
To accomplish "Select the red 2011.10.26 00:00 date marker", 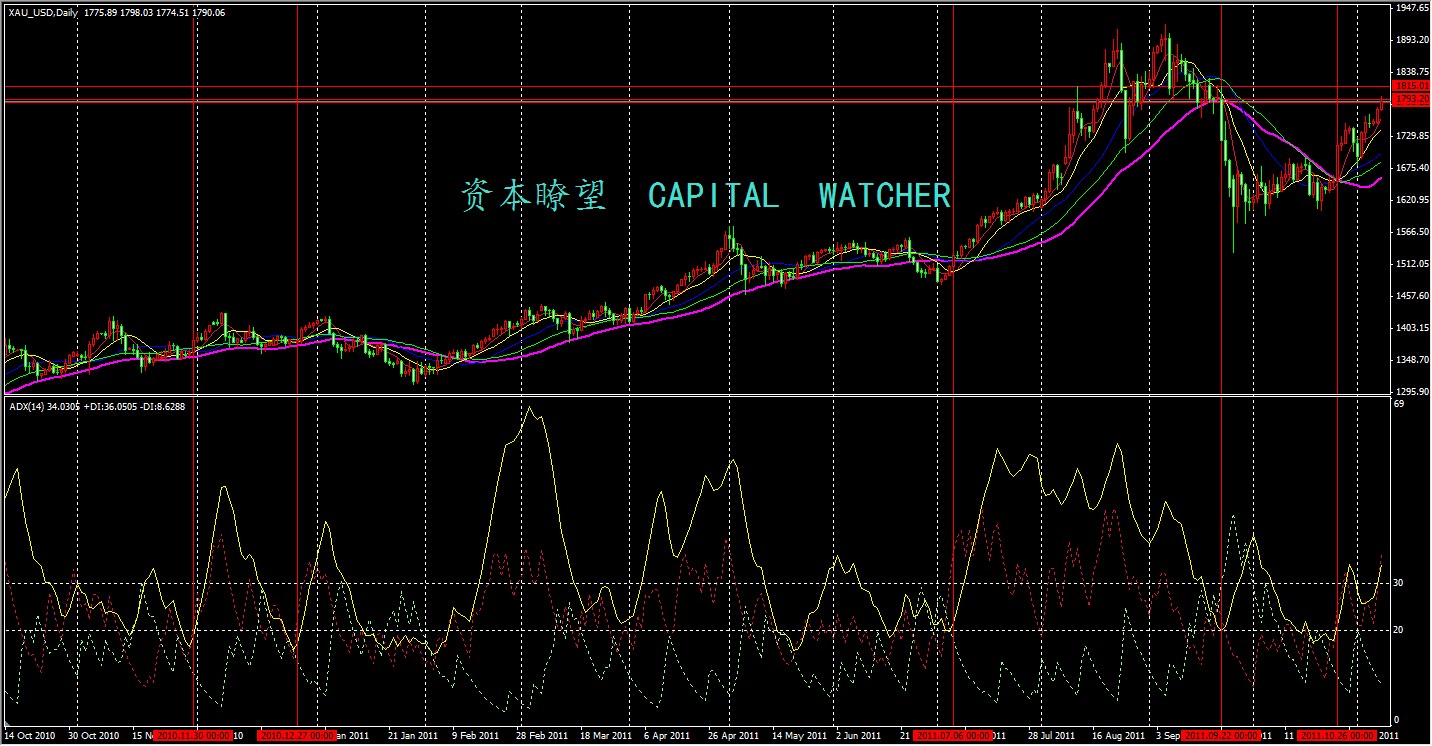I will [1337, 736].
